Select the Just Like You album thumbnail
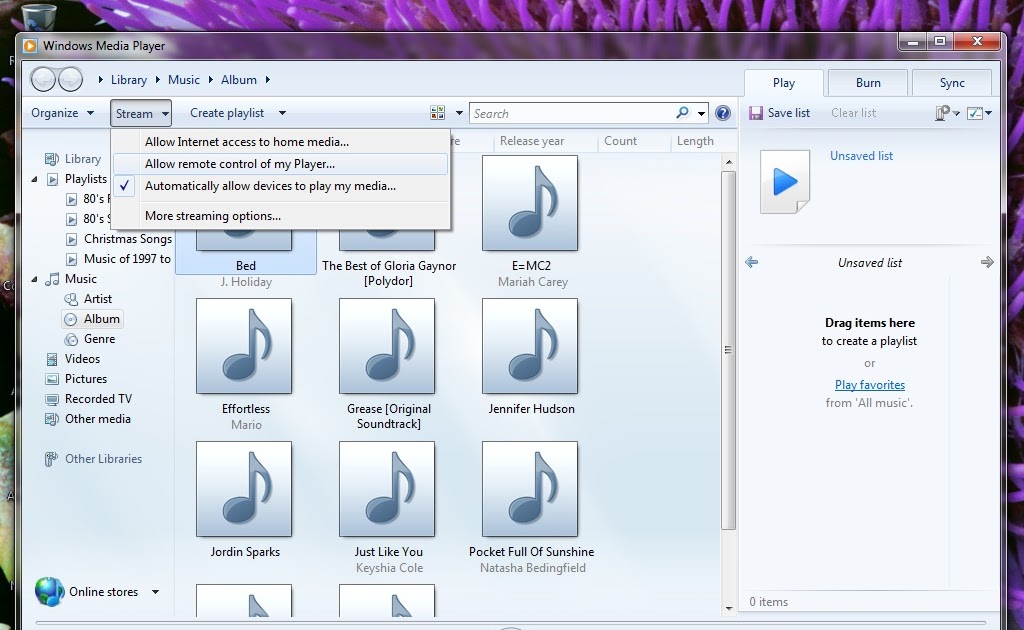 [387, 489]
